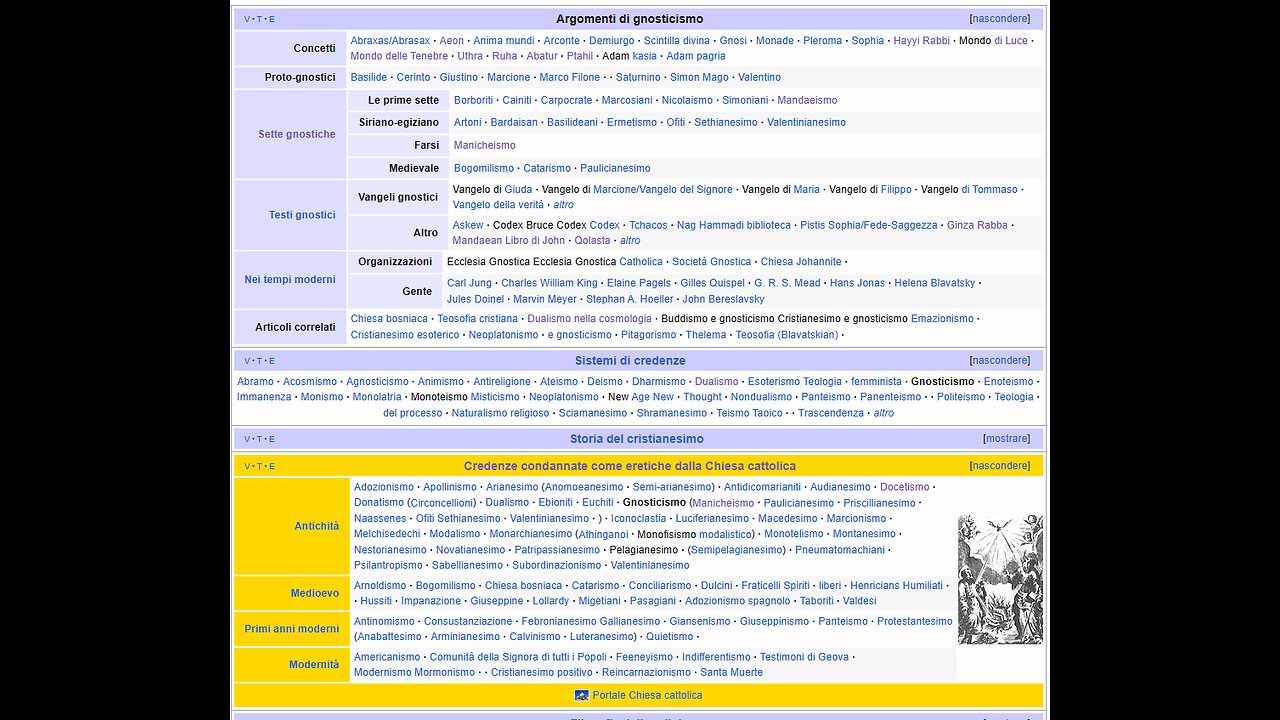Open the Thelema link
Viewport: 1280px width, 720px height.
(706, 335)
